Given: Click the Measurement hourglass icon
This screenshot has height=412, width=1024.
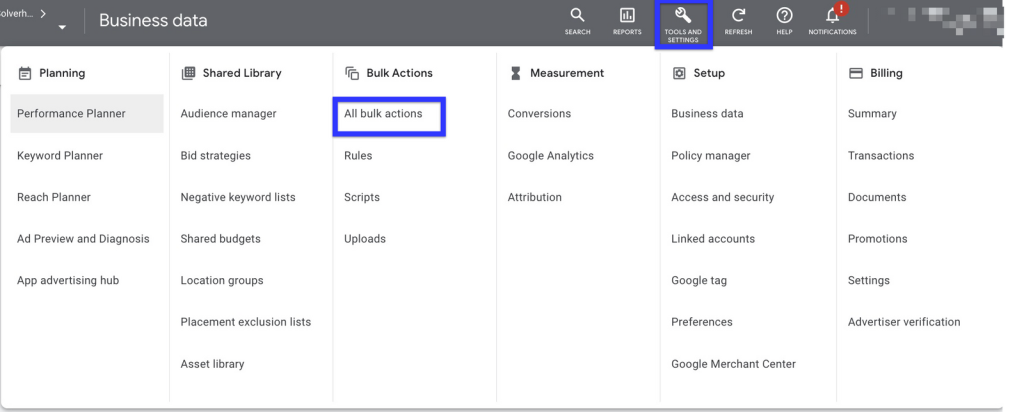Looking at the screenshot, I should click(x=515, y=73).
